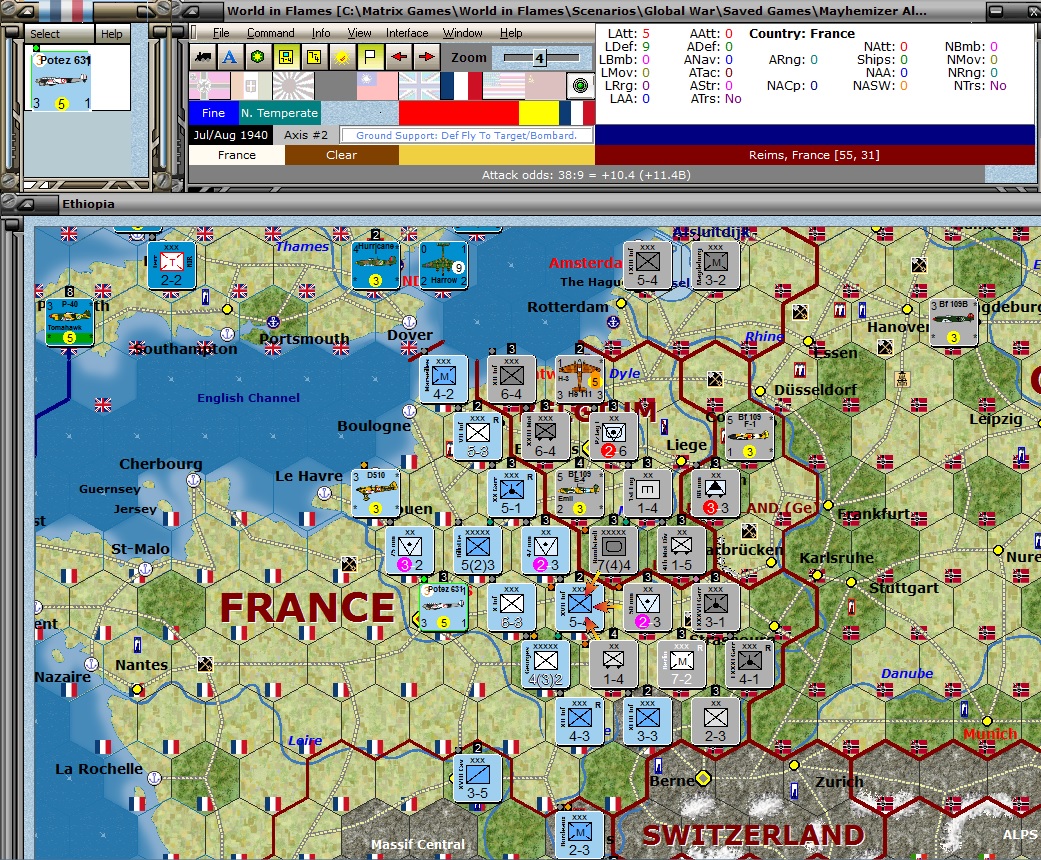Select the 5(2)3 French HQ counter

click(x=478, y=549)
